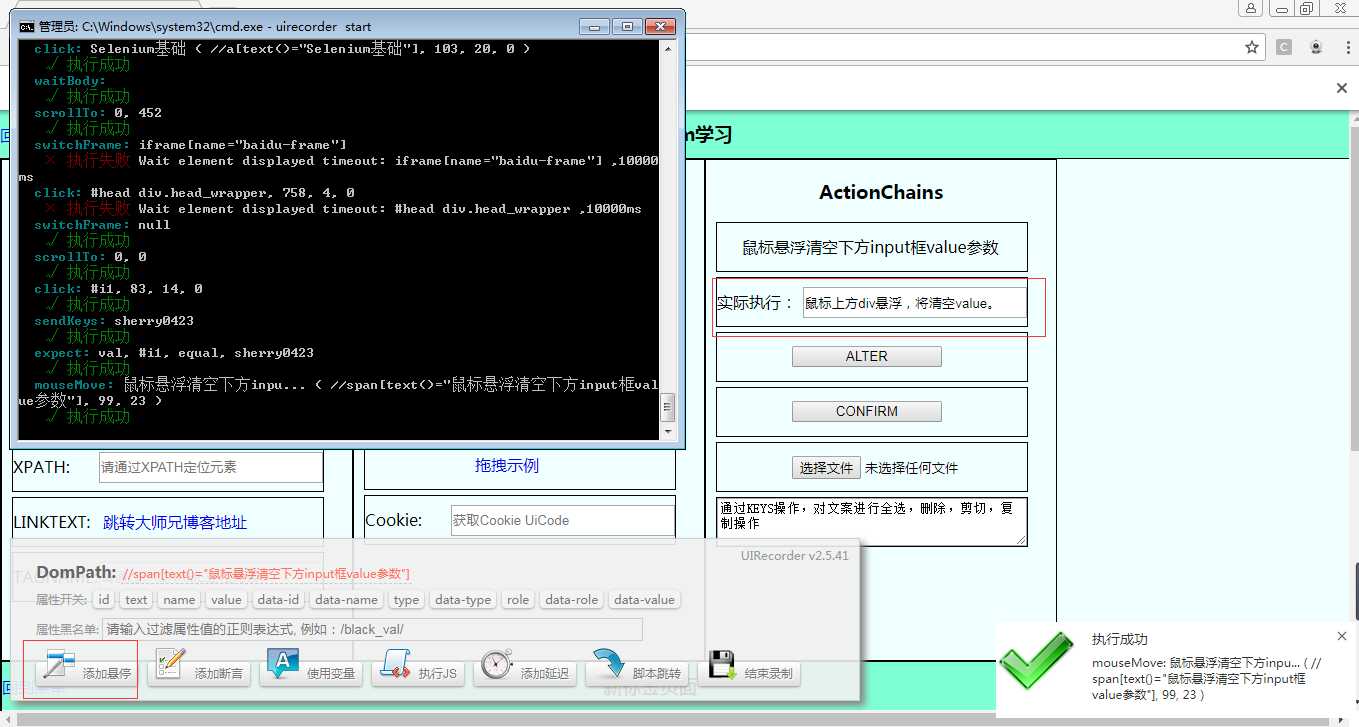Viewport: 1359px width, 727px height.
Task: Click the cmd window scroll-down arrow
Action: (x=668, y=432)
